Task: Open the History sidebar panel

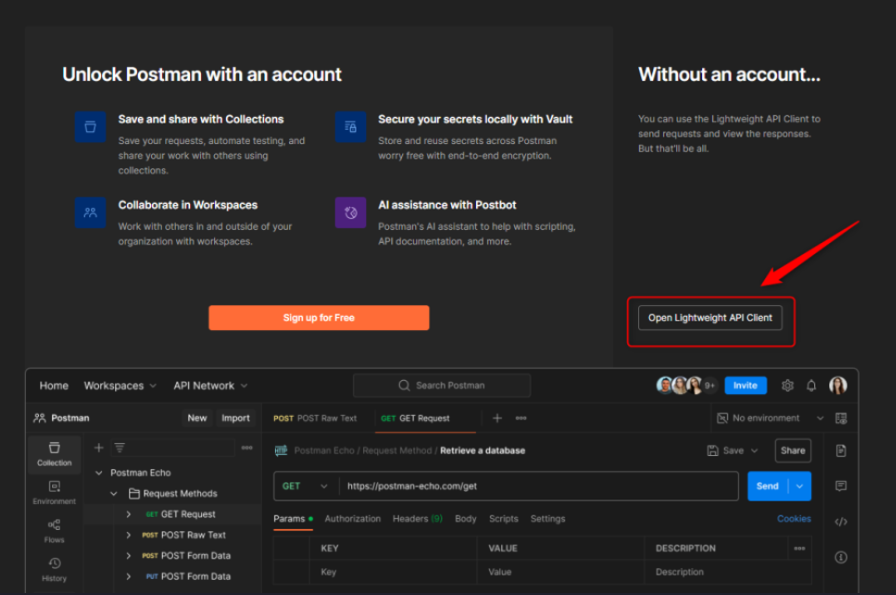Action: coord(54,569)
